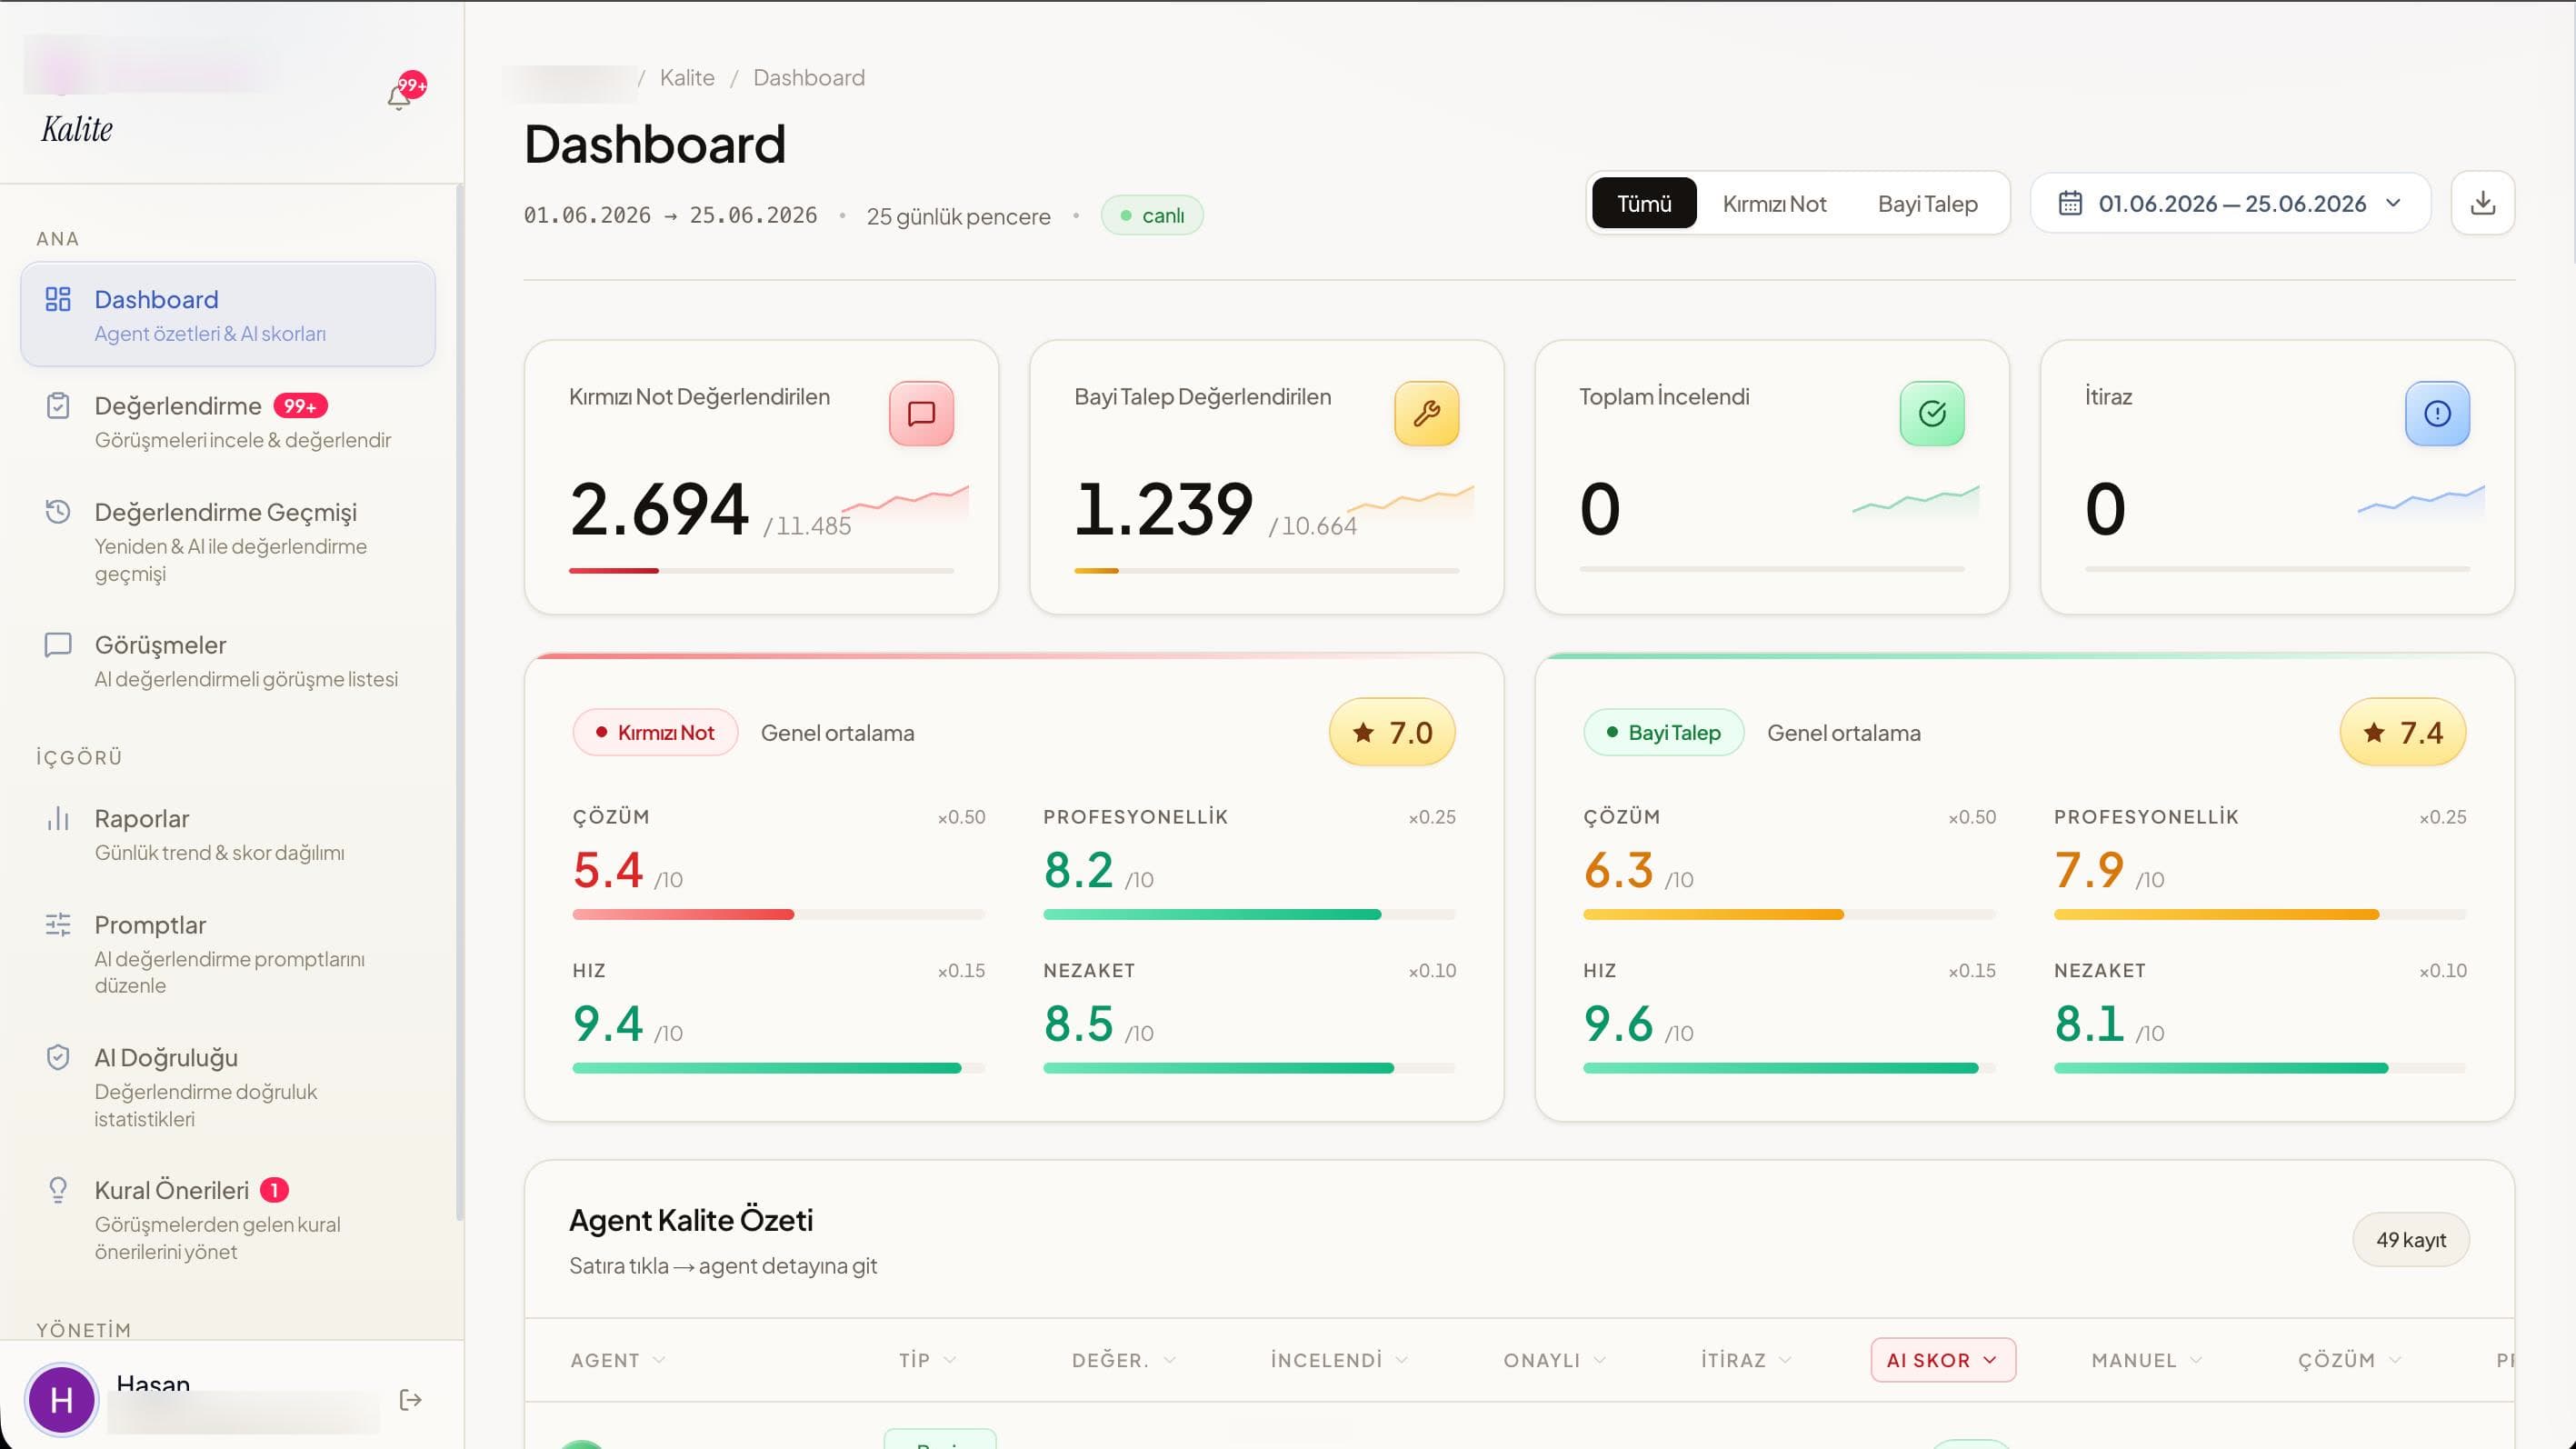Sort table by İTİRAZ column
Image resolution: width=2576 pixels, height=1449 pixels.
[1746, 1361]
